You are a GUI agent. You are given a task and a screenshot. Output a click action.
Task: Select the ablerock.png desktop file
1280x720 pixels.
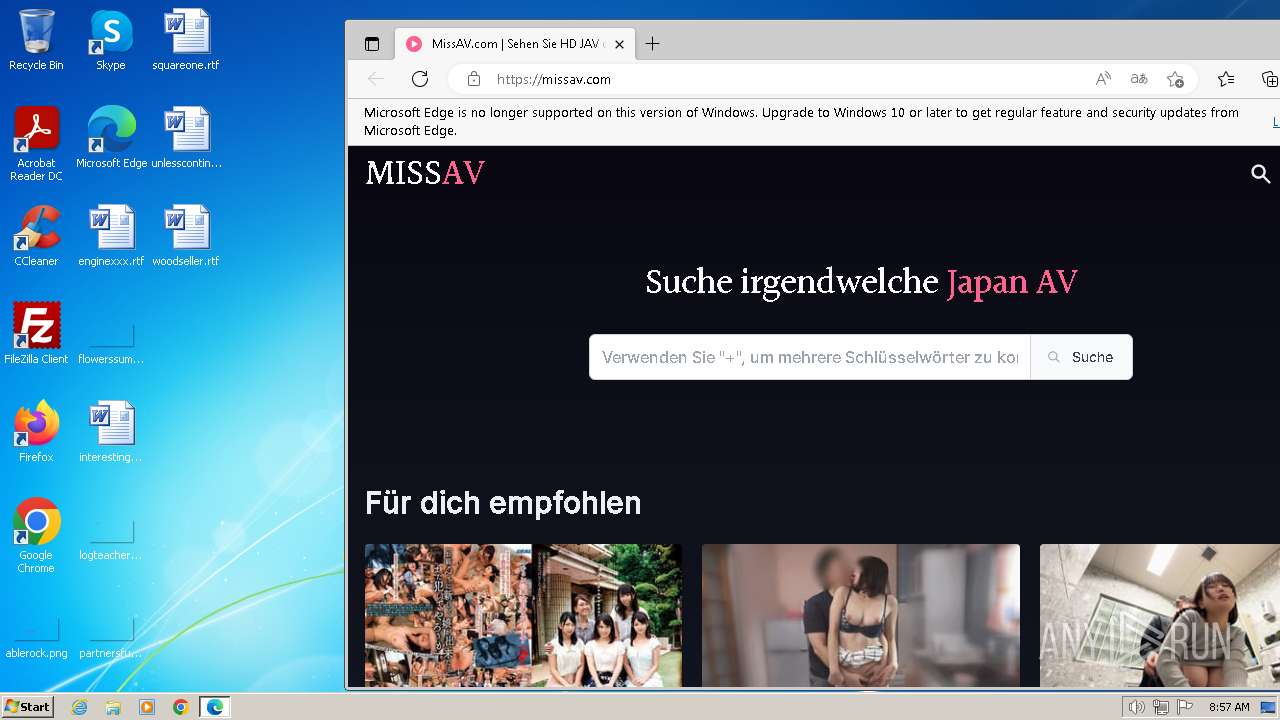click(x=36, y=638)
